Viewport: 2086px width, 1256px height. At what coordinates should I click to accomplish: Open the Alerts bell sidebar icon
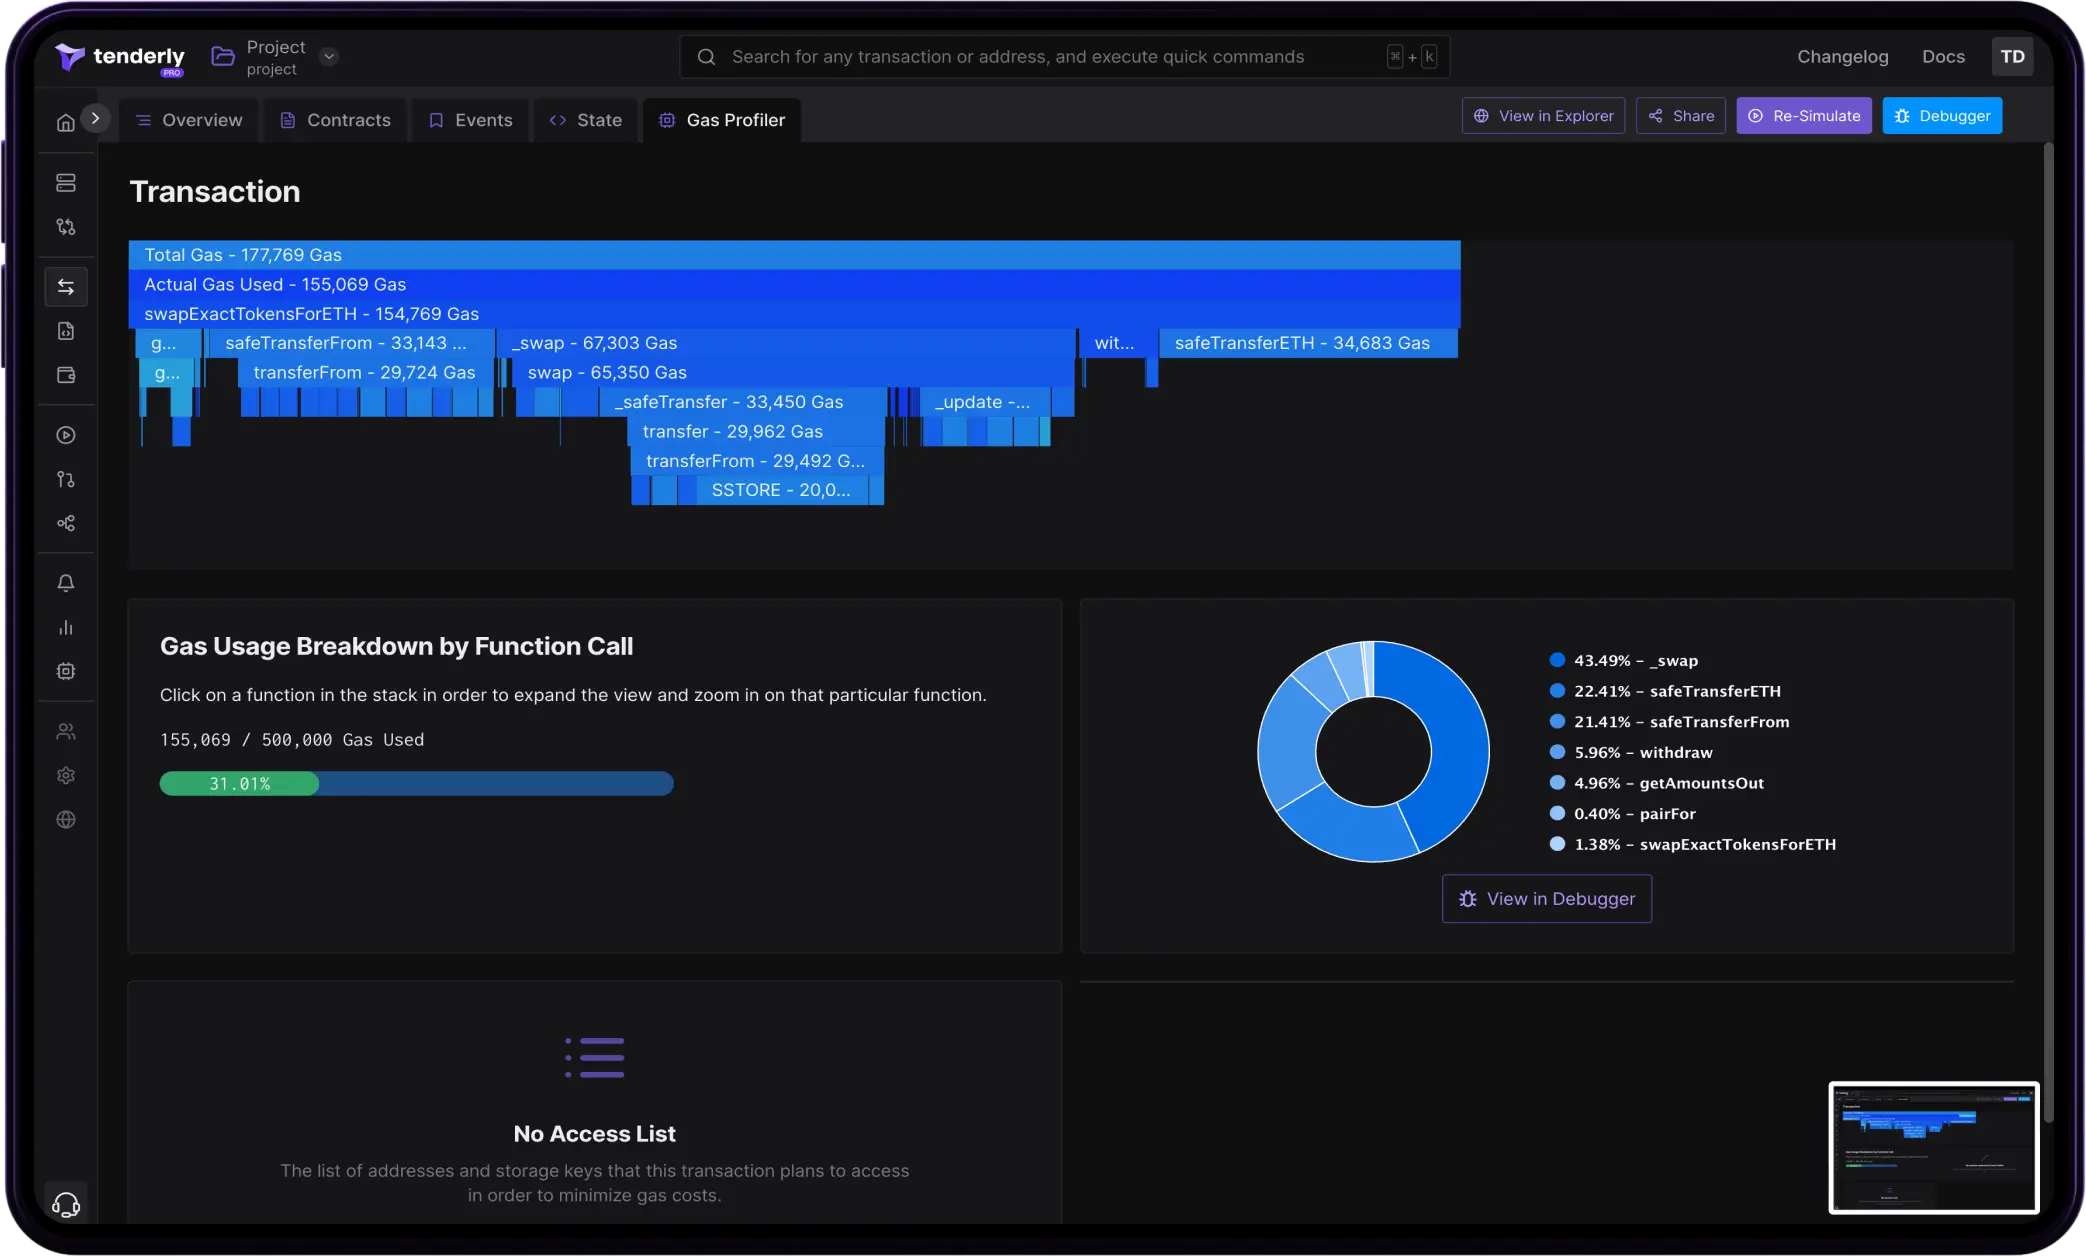click(x=66, y=583)
